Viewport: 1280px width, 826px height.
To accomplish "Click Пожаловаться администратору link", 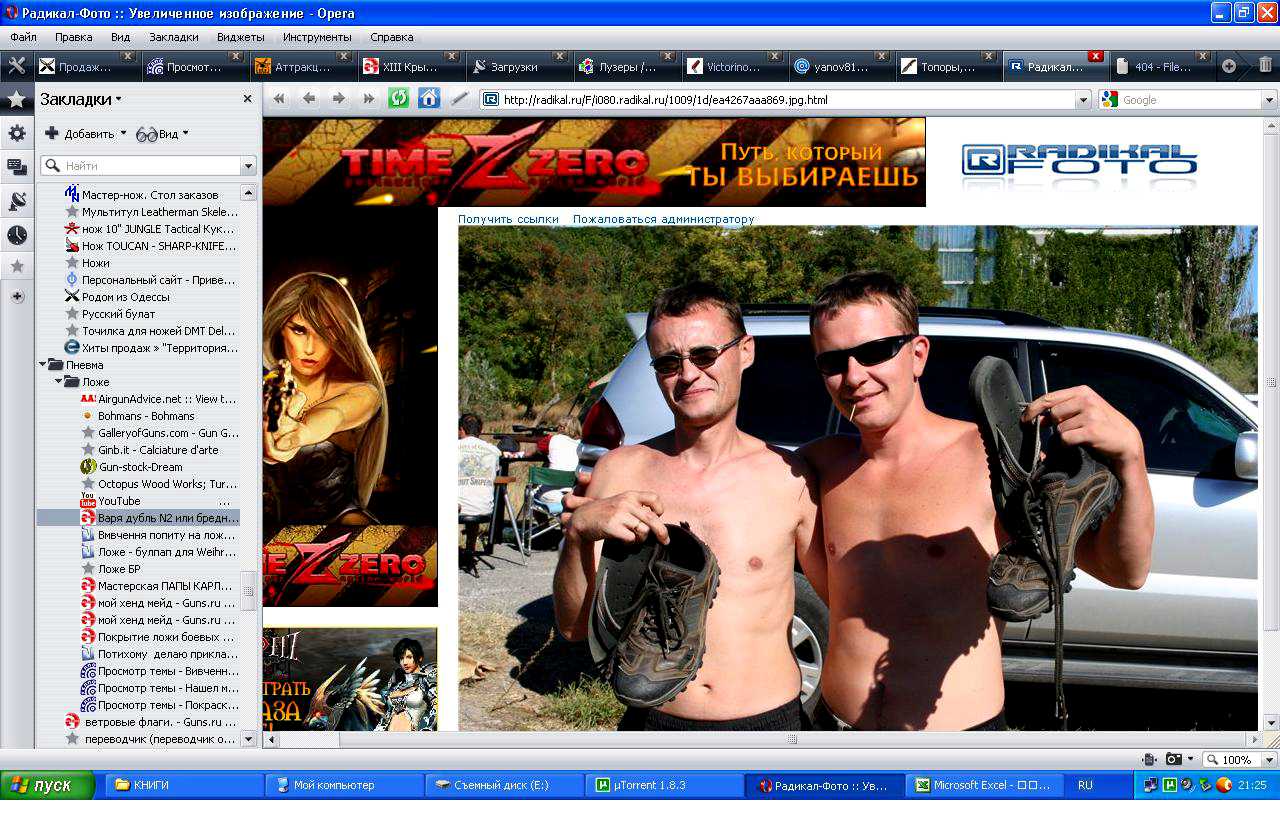I will click(663, 219).
